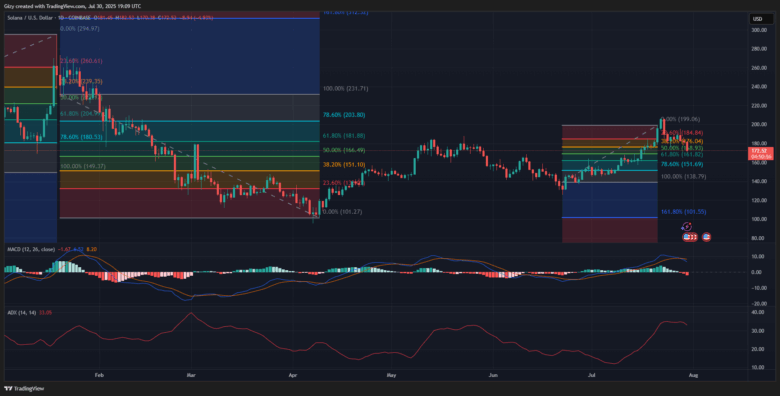Click the 300.00 price axis label
The width and height of the screenshot is (780, 396).
click(759, 30)
